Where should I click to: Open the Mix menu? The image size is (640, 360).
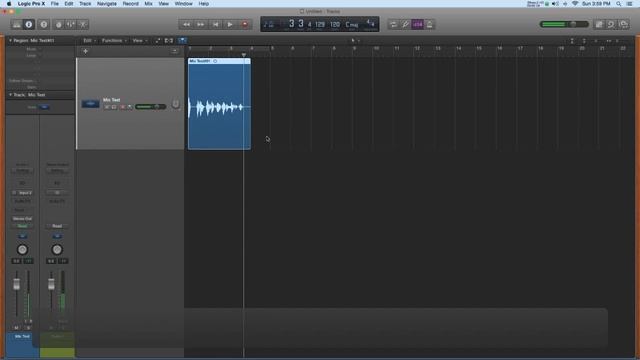[x=149, y=4]
